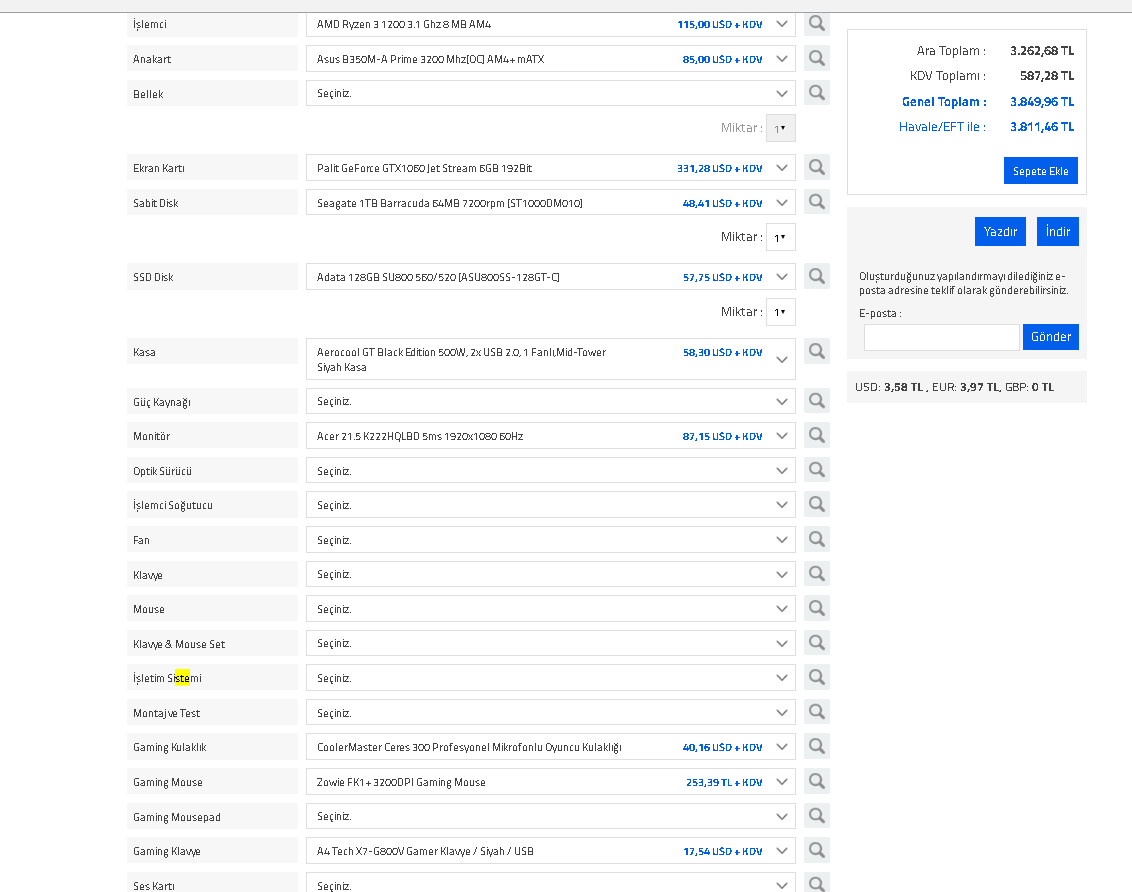This screenshot has height=892, width=1132.
Task: Click magnifier icon for İşletim Sistemi
Action: [x=817, y=677]
